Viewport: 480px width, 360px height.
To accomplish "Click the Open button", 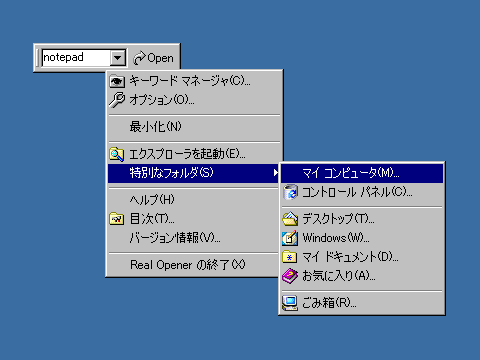I will point(154,58).
